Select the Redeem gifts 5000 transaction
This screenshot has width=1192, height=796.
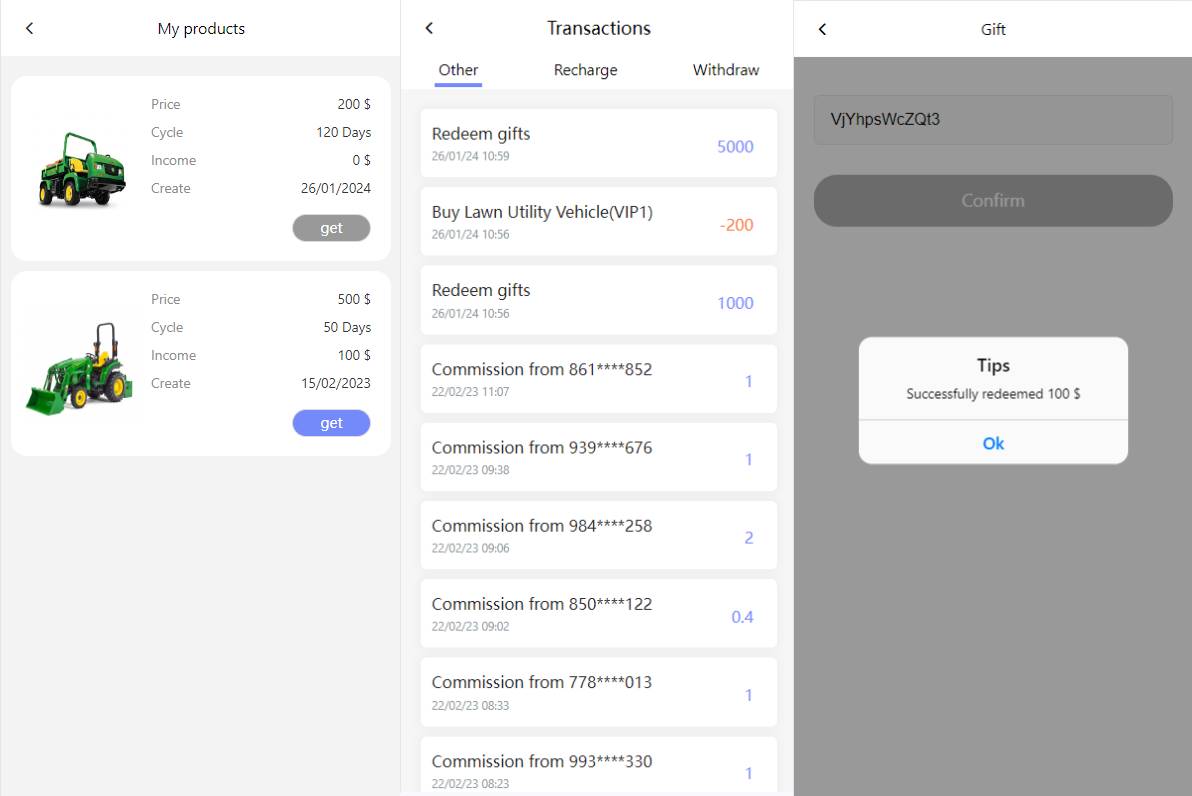(598, 143)
